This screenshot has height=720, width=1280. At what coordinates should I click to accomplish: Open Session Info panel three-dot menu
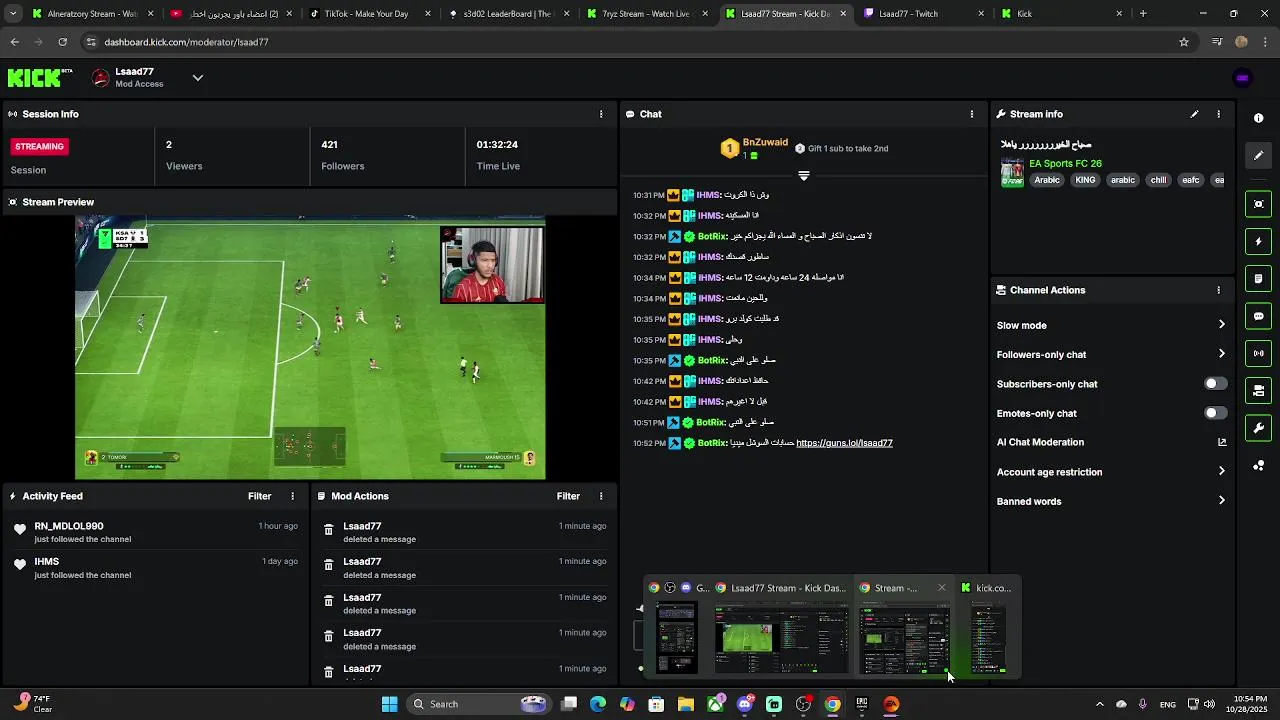click(601, 114)
